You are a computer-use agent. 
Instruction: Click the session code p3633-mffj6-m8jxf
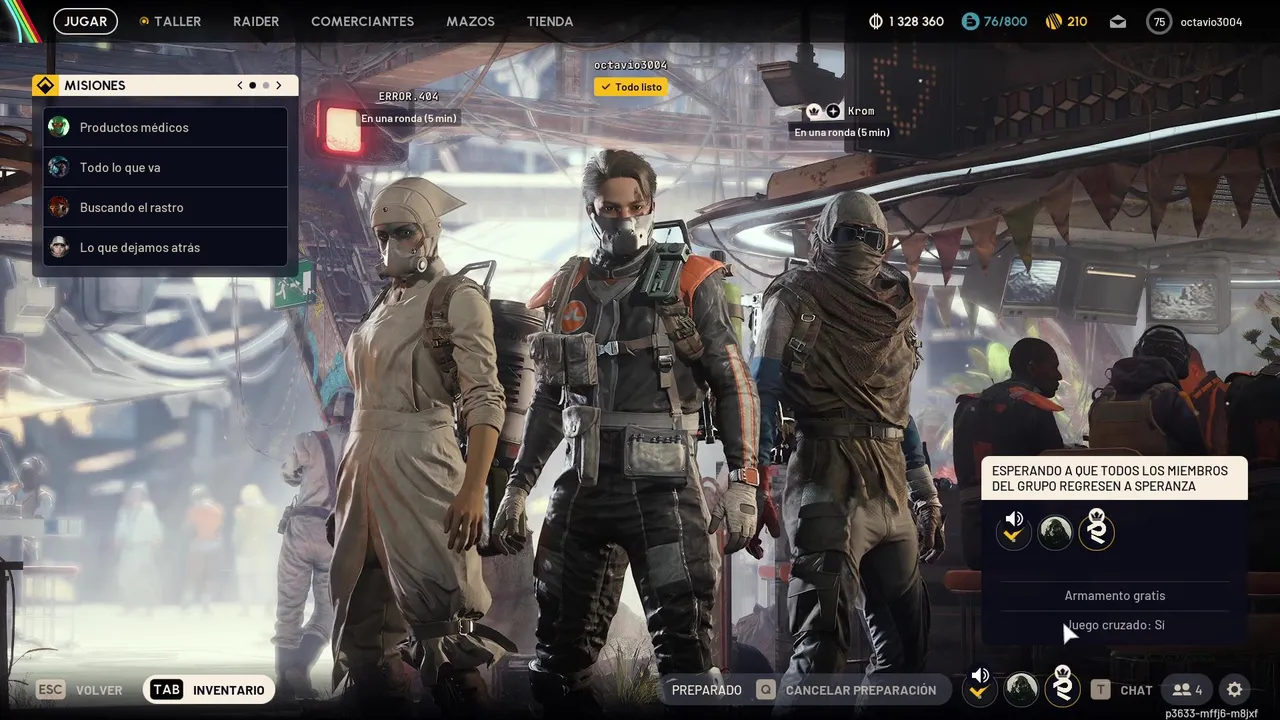click(x=1211, y=714)
